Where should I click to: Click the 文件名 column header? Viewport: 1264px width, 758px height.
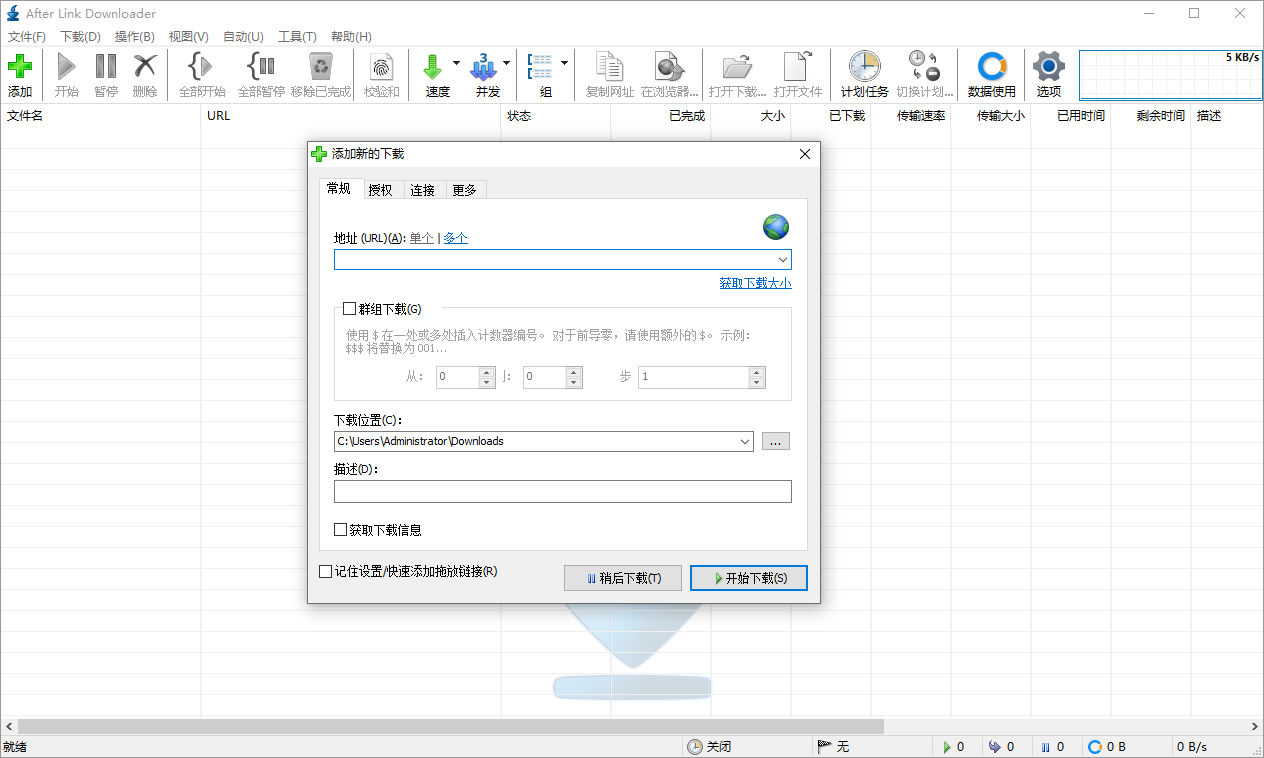[x=100, y=116]
